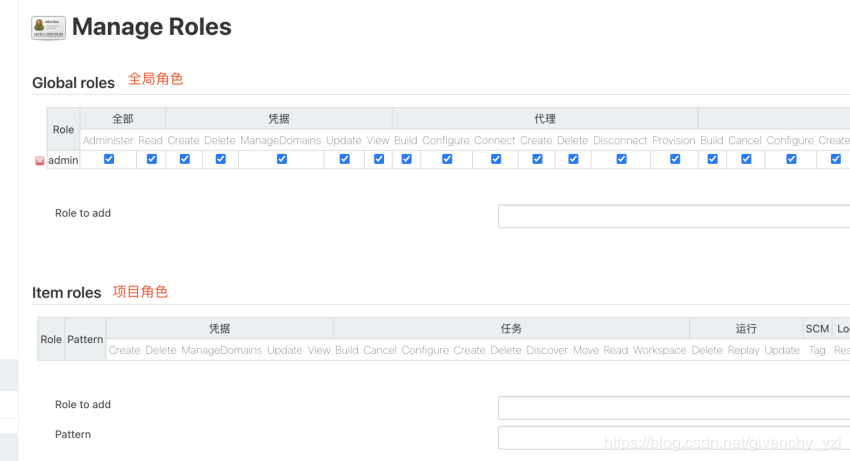Click the Role header in Global roles table
The image size is (850, 461).
(63, 130)
